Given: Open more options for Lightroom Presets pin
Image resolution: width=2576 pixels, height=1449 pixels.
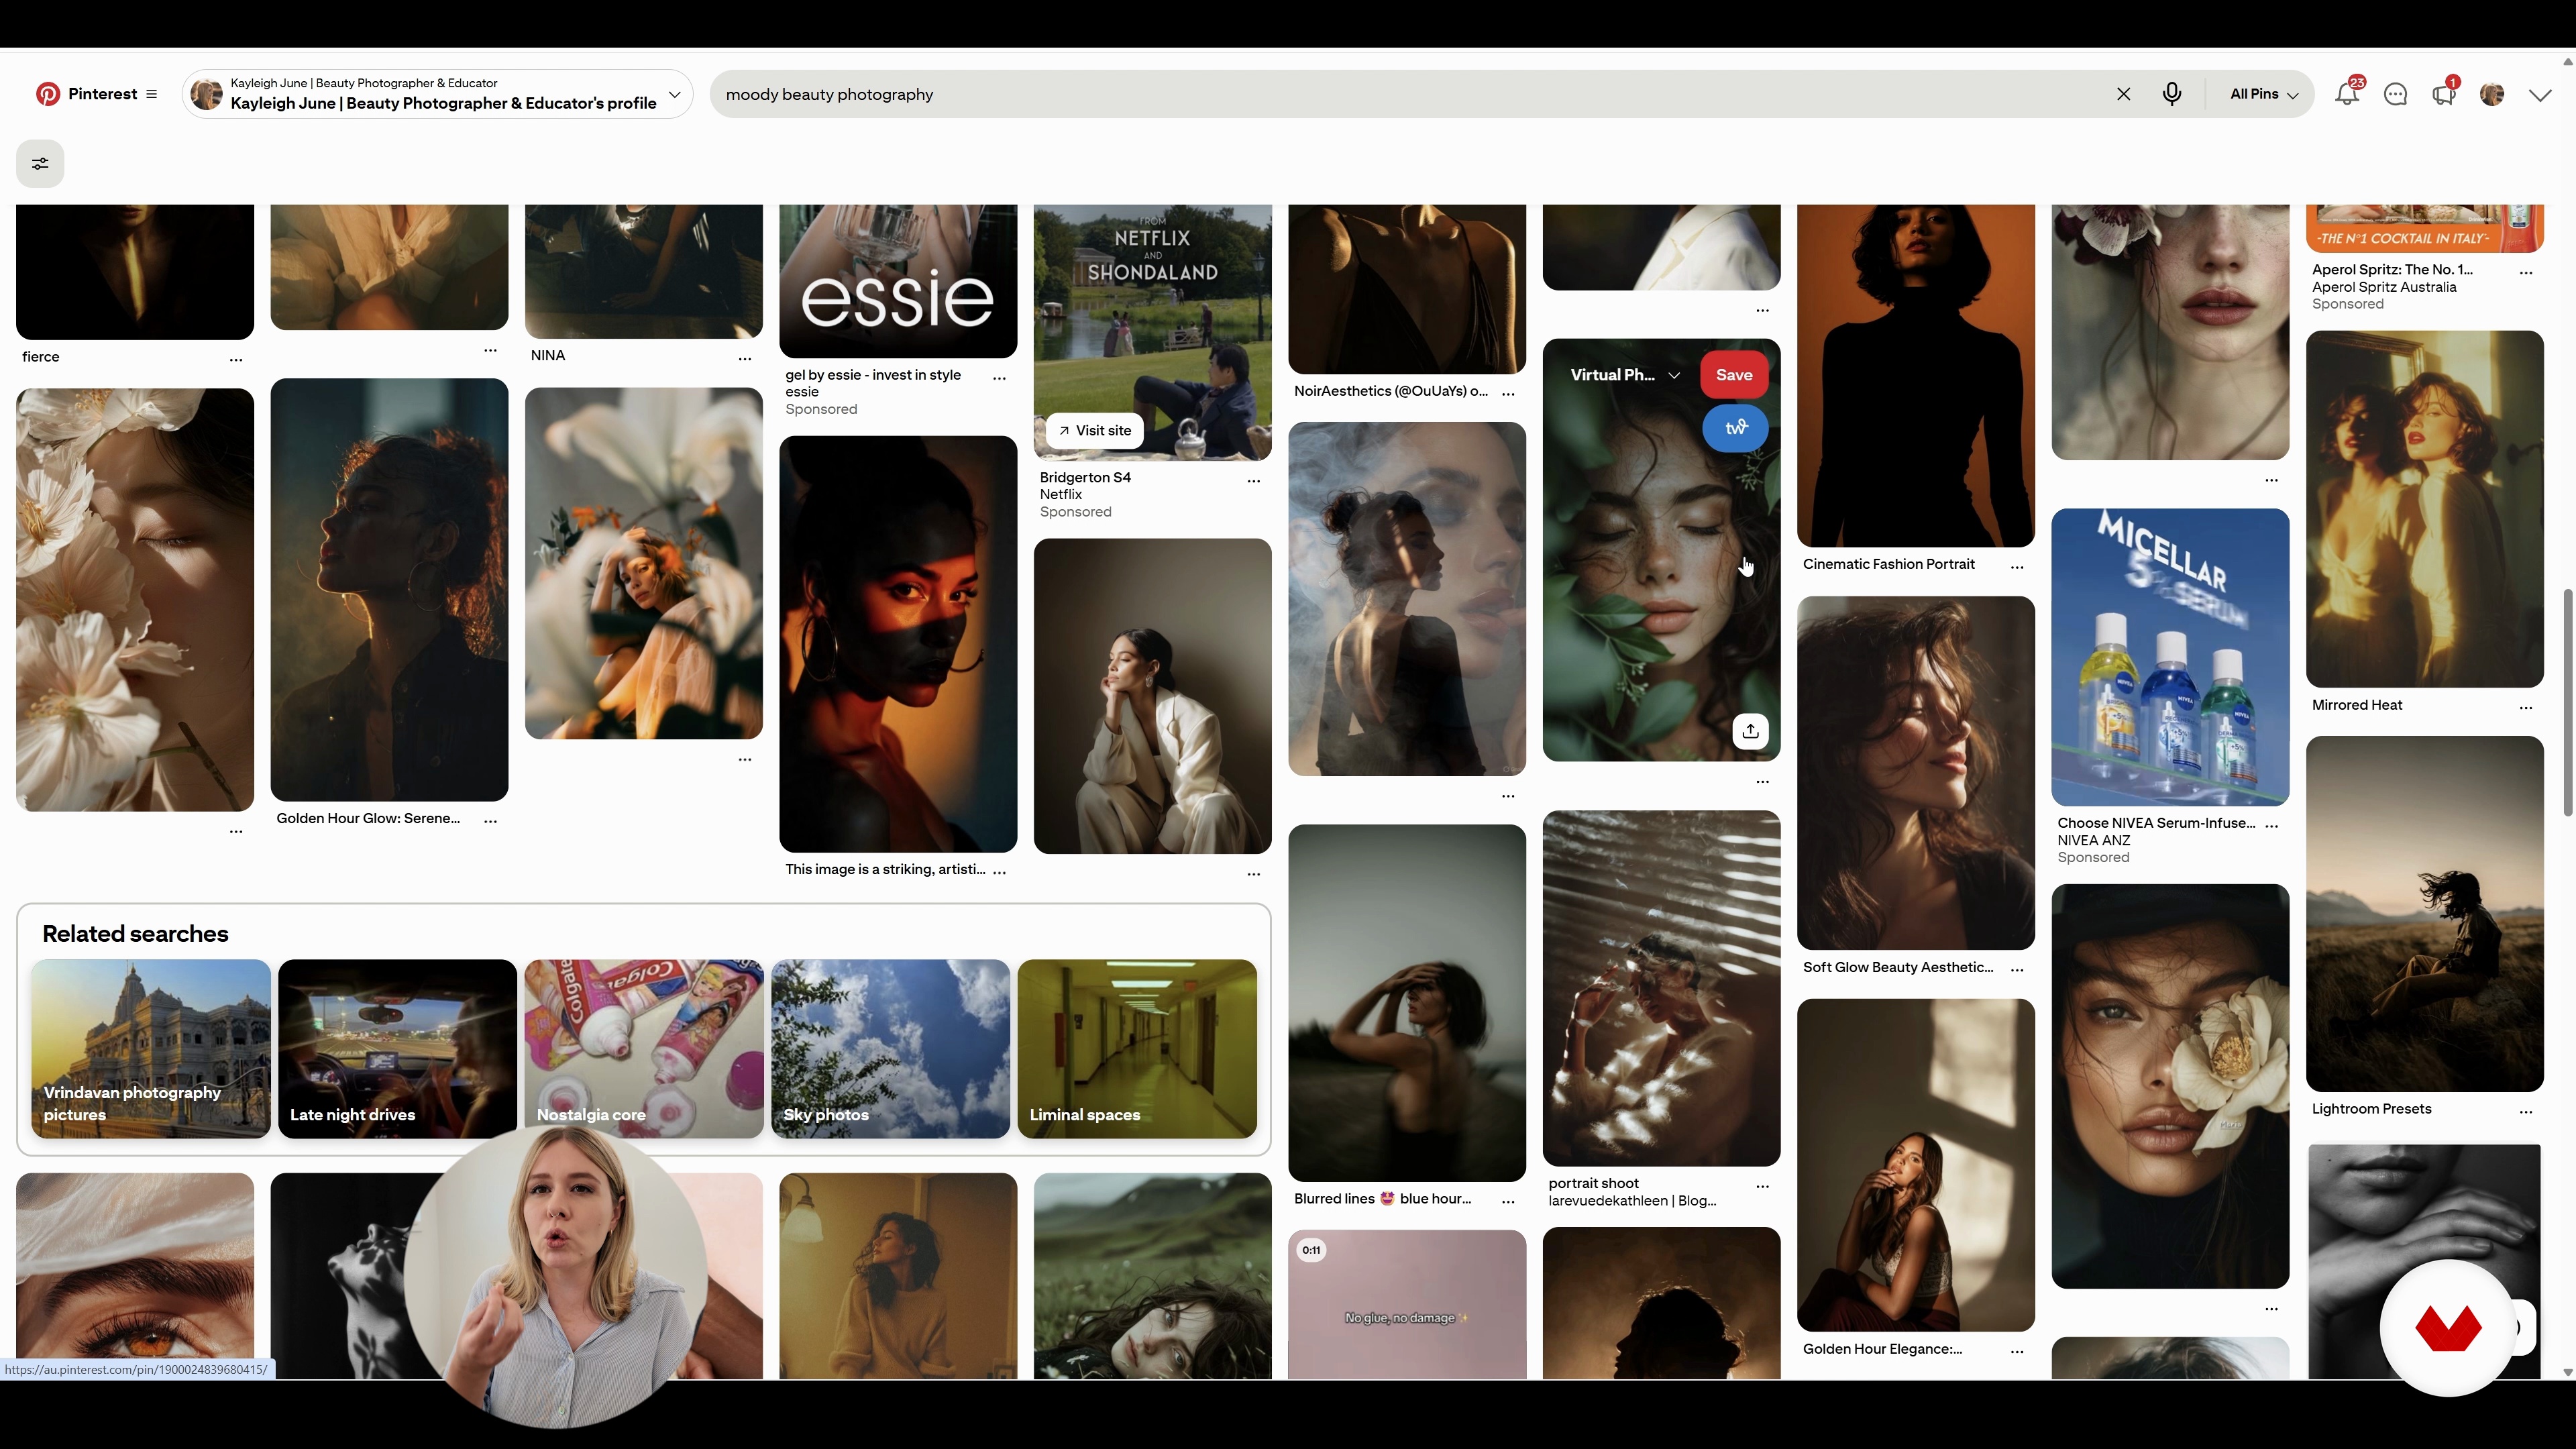Looking at the screenshot, I should tap(2526, 1112).
